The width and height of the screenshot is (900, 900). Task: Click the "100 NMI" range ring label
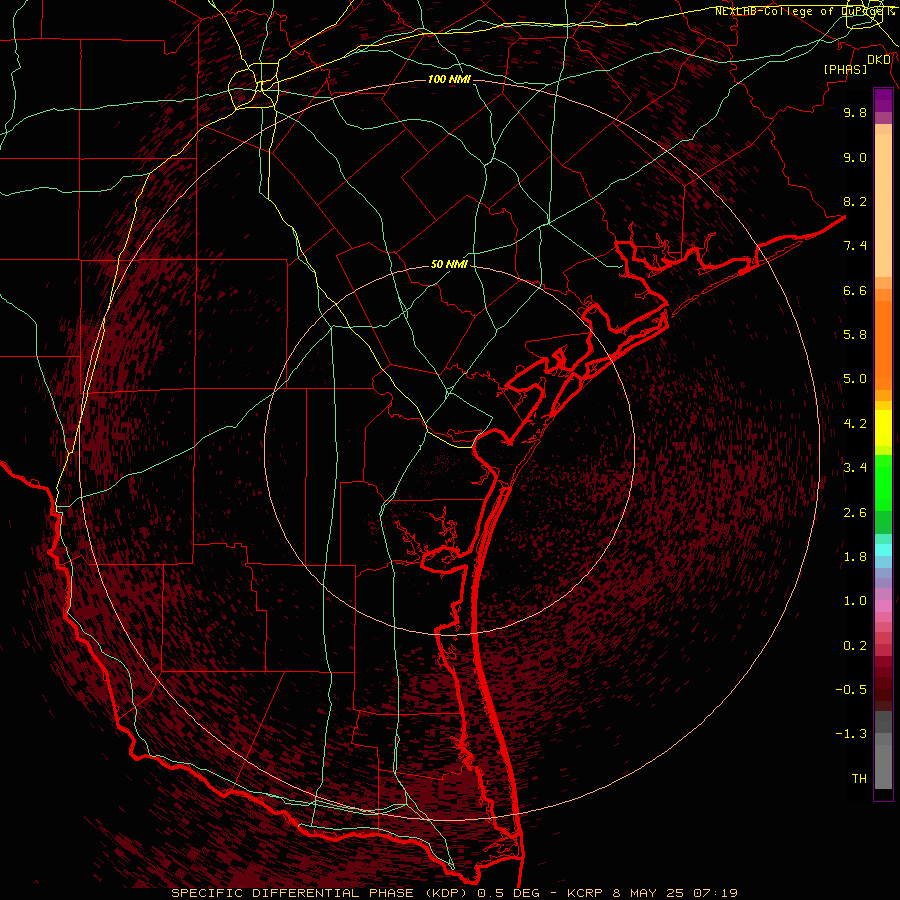point(449,79)
